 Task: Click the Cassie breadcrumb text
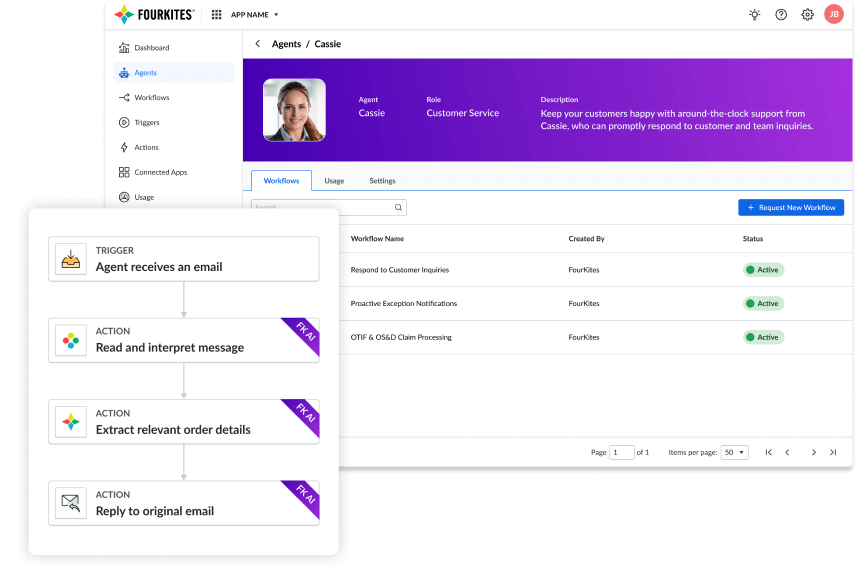(x=327, y=44)
